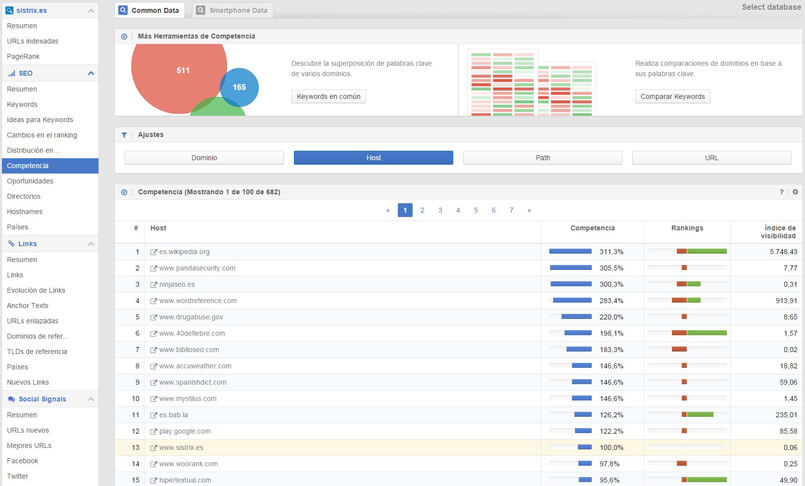This screenshot has width=805, height=486.
Task: Click the Links chain icon in sidebar
Action: 11,244
